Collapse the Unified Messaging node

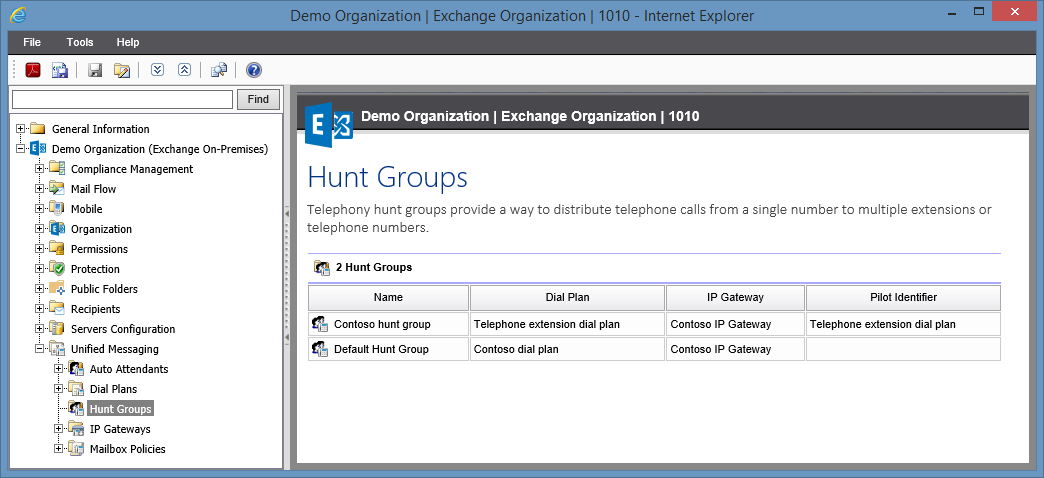point(40,348)
